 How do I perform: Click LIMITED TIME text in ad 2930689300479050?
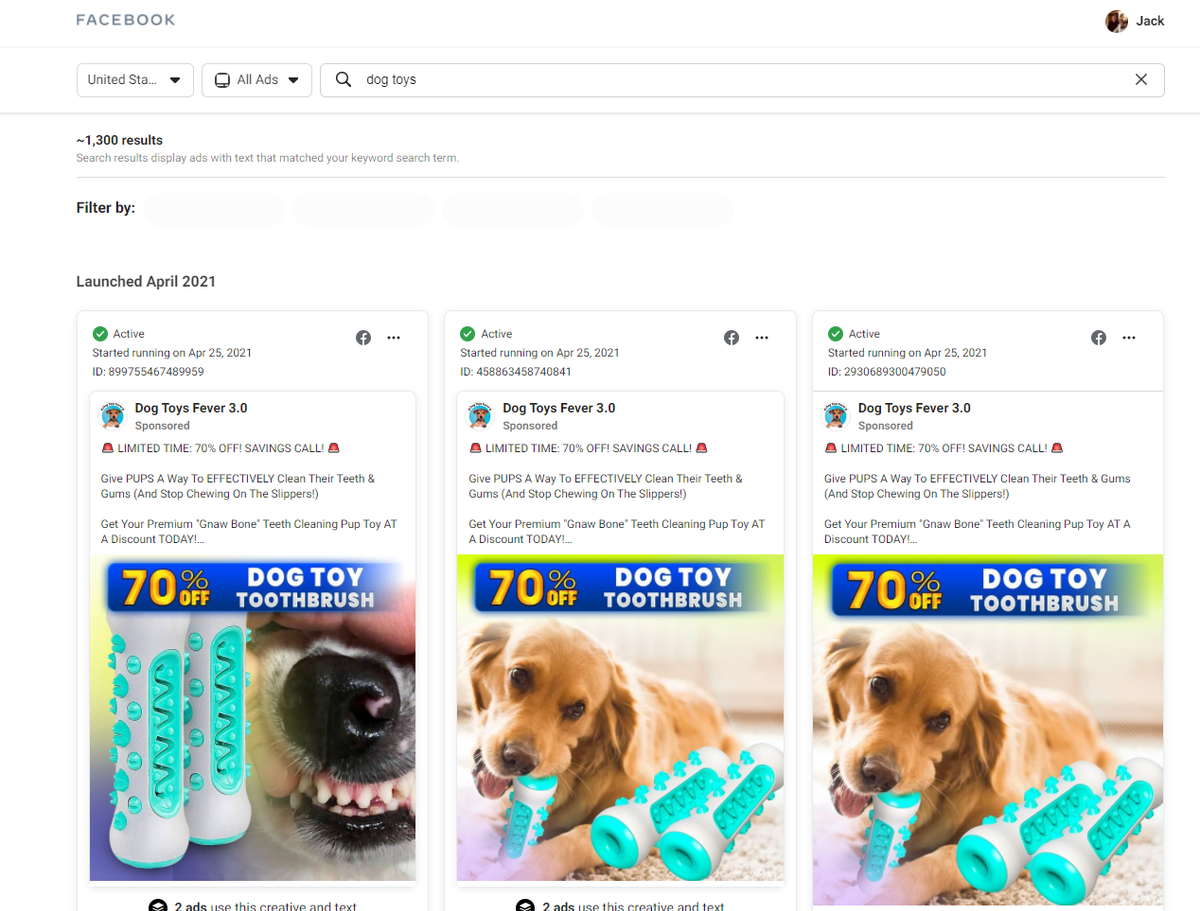point(944,449)
